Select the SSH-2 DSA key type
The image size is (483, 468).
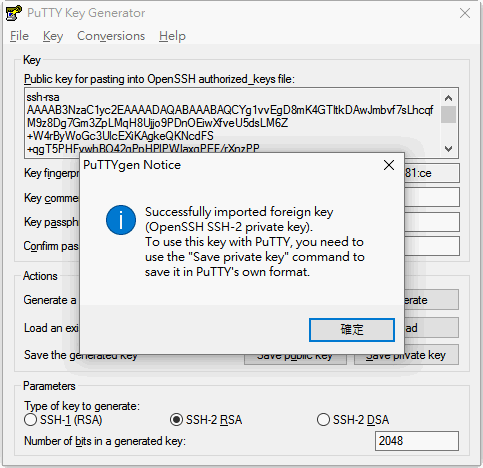[323, 420]
